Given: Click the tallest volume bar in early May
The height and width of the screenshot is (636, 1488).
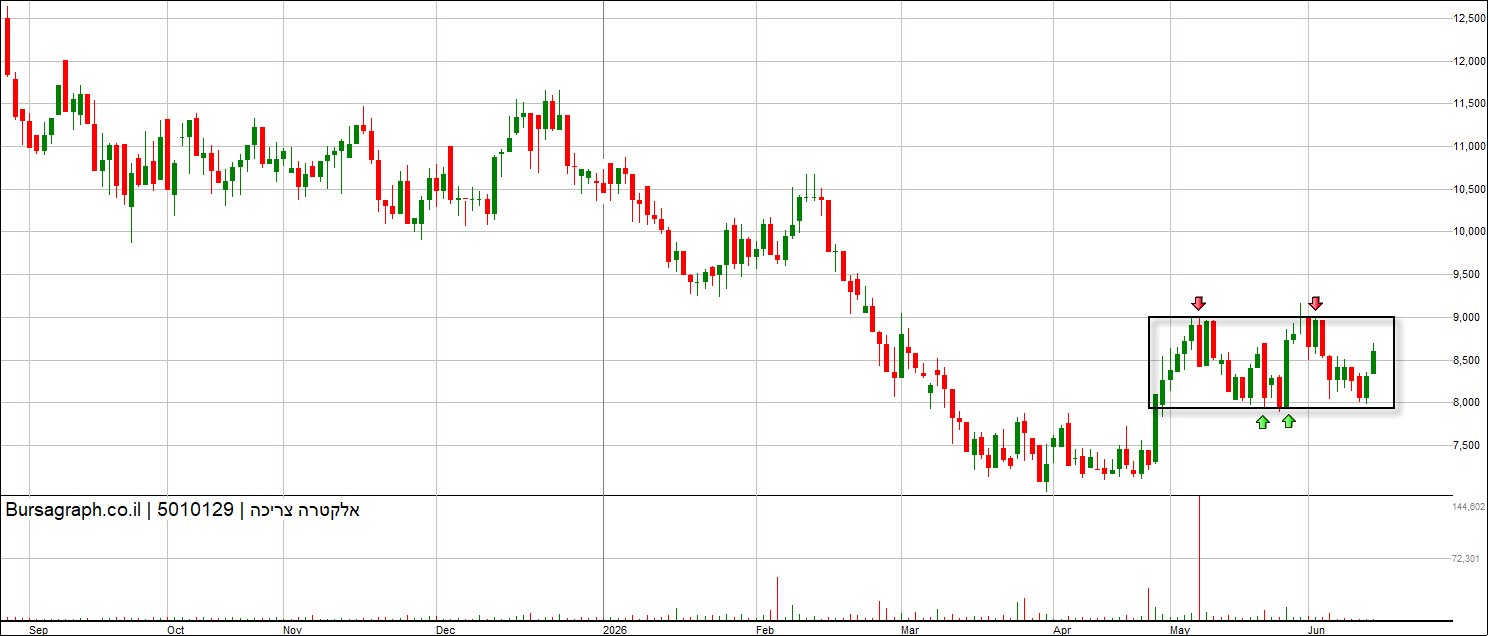Looking at the screenshot, I should (x=1199, y=556).
